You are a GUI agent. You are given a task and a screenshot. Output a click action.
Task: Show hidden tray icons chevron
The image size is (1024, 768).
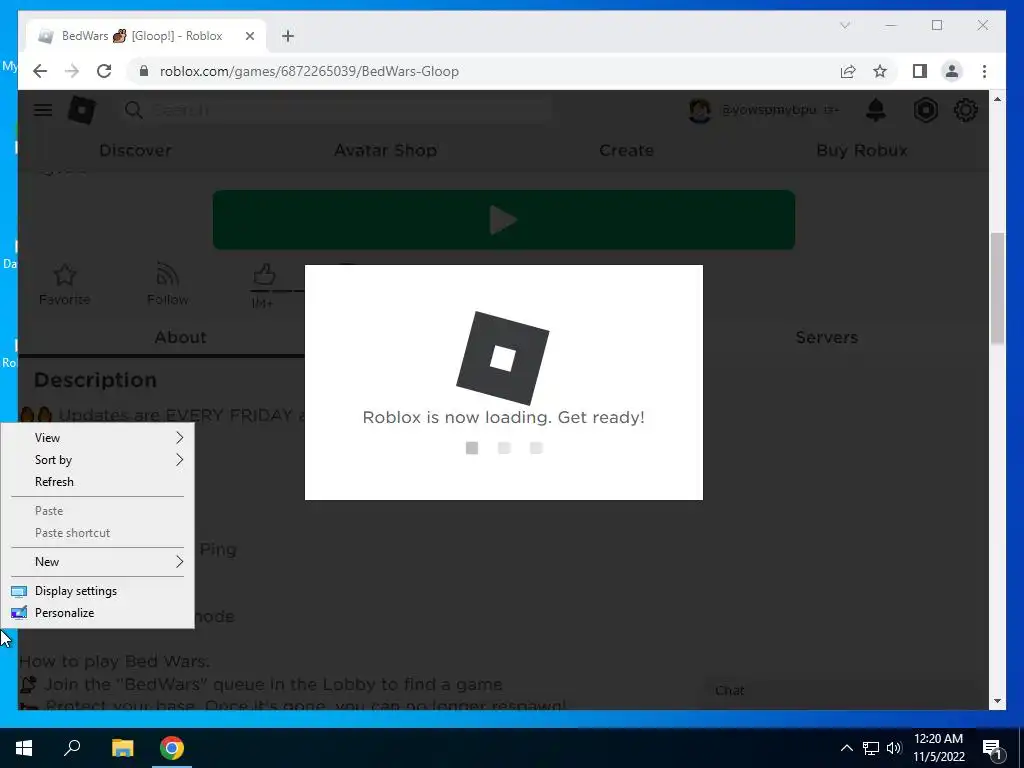tap(846, 748)
